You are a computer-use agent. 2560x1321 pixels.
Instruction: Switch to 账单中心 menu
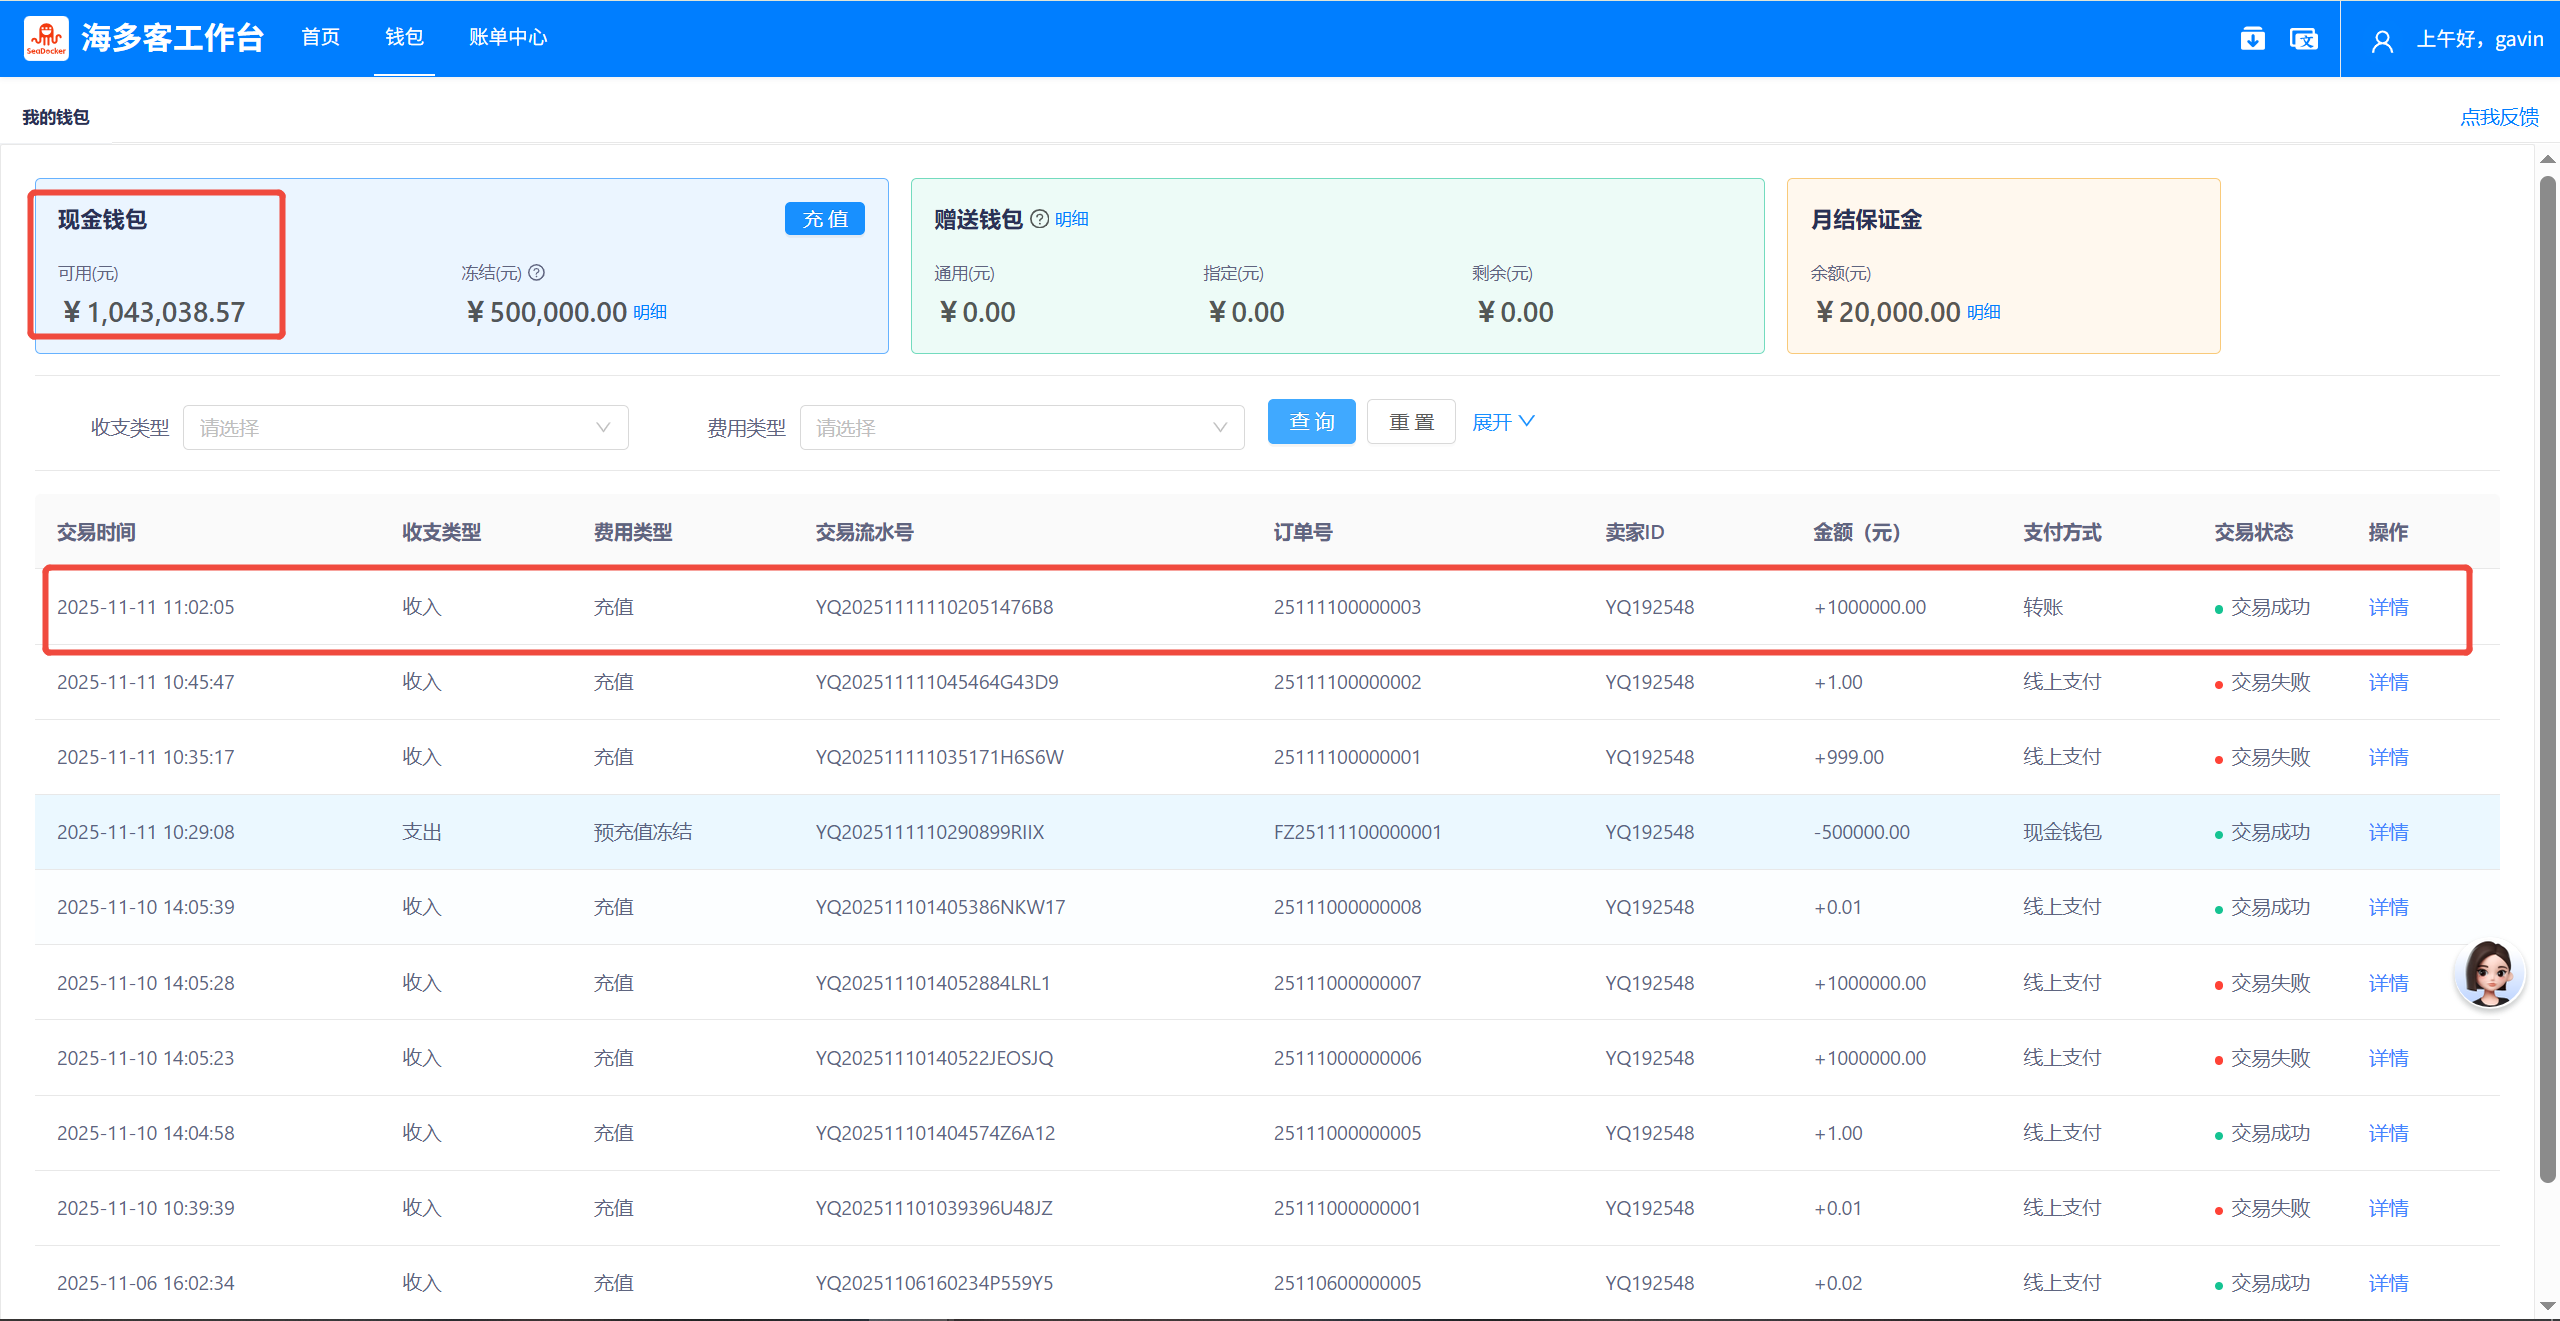coord(508,37)
